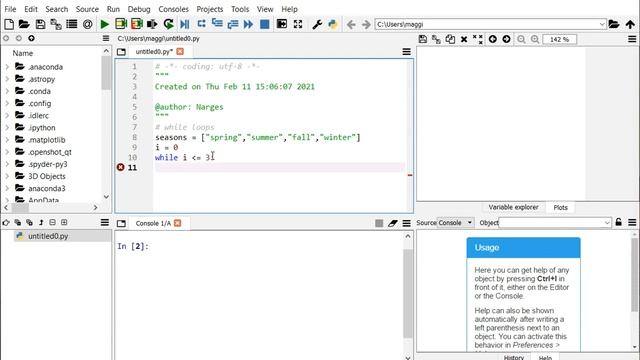Go back with left arrow icon
This screenshot has width=640, height=360.
(351, 24)
